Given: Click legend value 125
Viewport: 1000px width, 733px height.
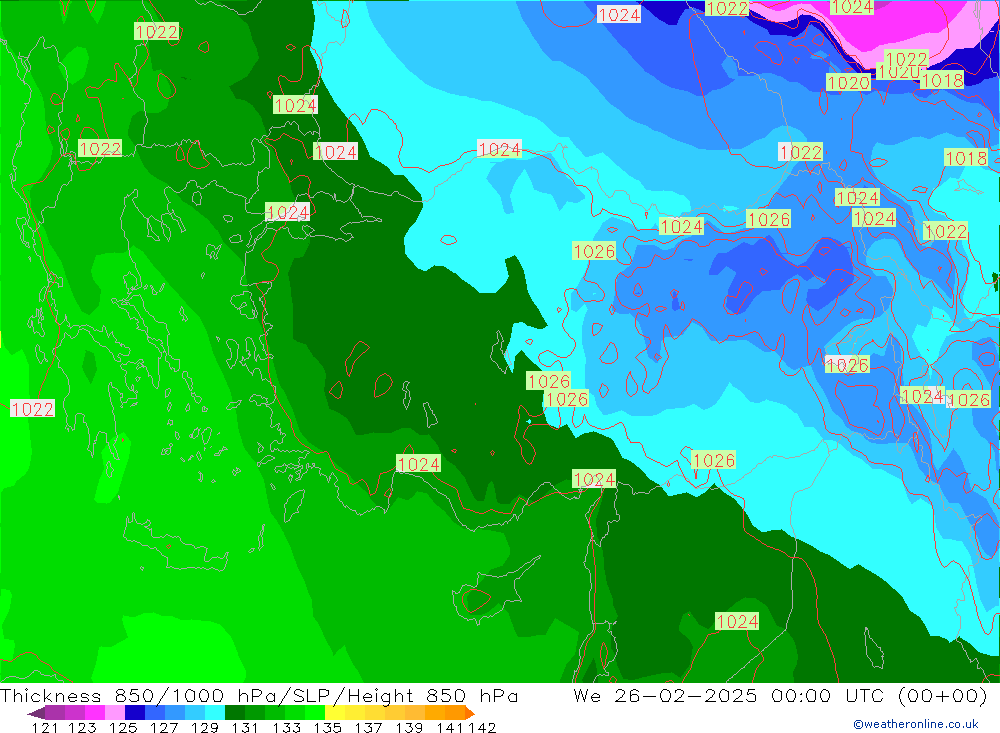Looking at the screenshot, I should click(x=123, y=727).
